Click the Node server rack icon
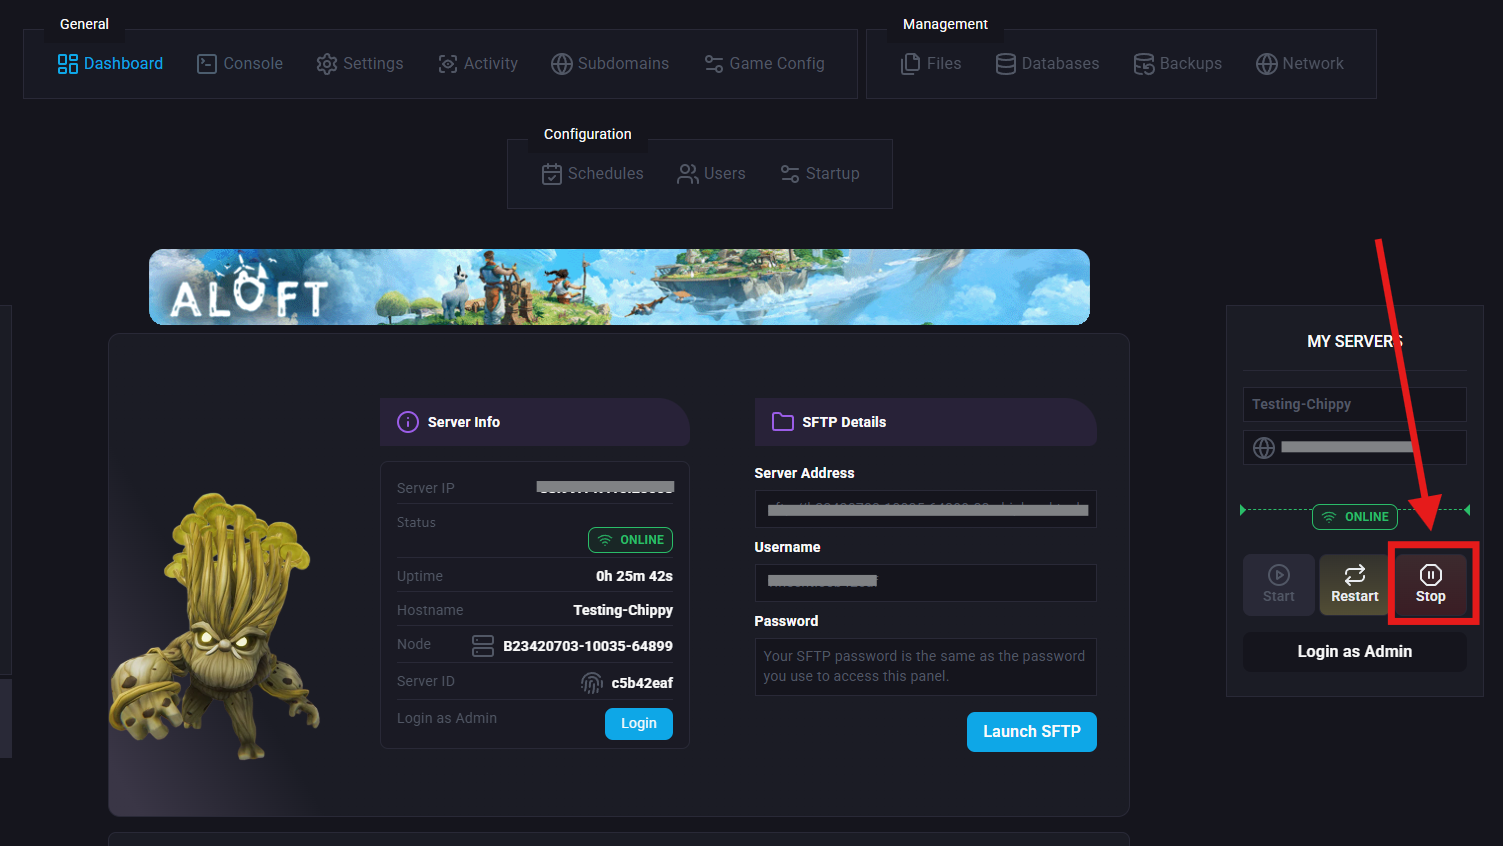This screenshot has height=846, width=1503. [483, 646]
